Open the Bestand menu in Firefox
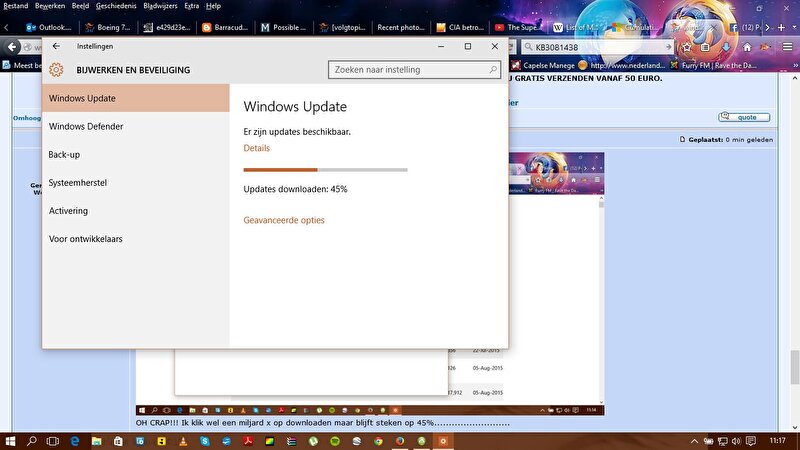Screen dimensions: 800x450 coord(15,6)
